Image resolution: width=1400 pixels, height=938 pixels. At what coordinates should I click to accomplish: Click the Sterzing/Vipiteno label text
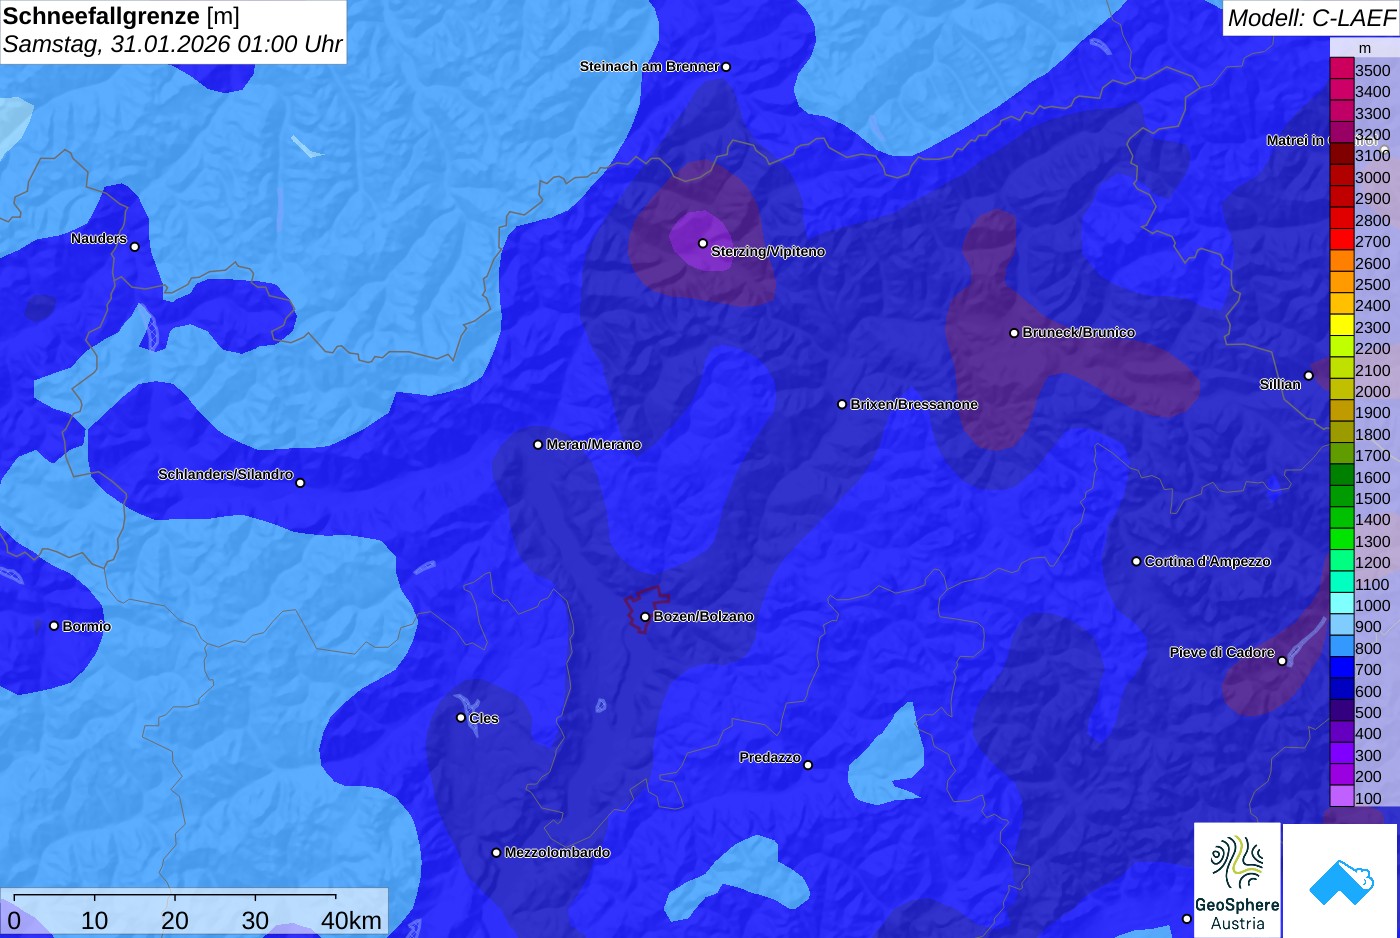pyautogui.click(x=768, y=252)
